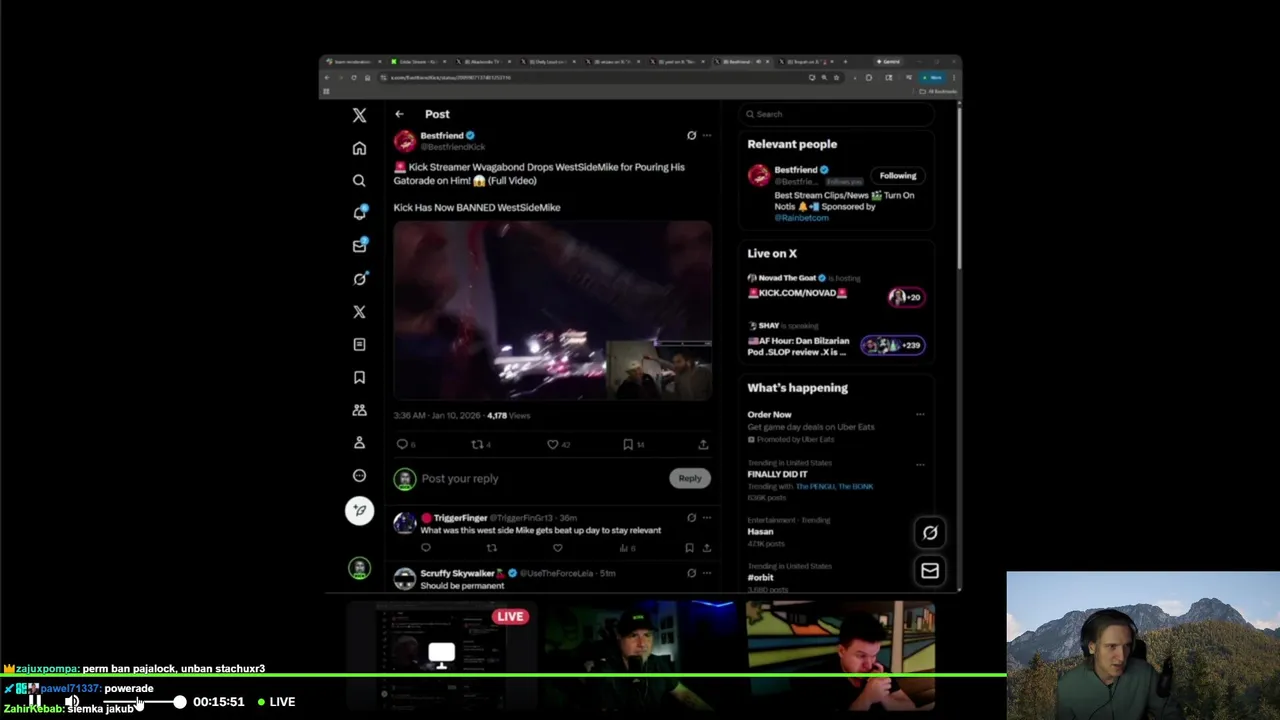Click the repost icon under the main post
1280x720 pixels.
[477, 444]
